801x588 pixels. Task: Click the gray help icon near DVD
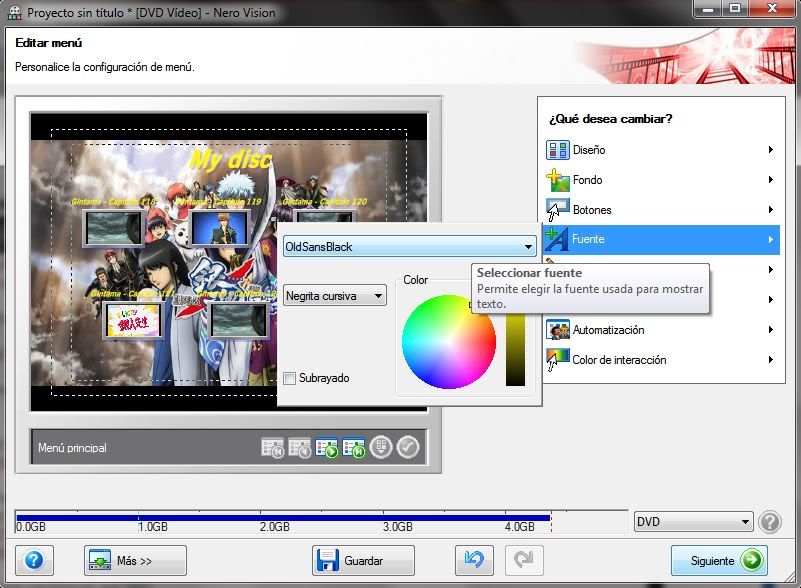click(770, 522)
